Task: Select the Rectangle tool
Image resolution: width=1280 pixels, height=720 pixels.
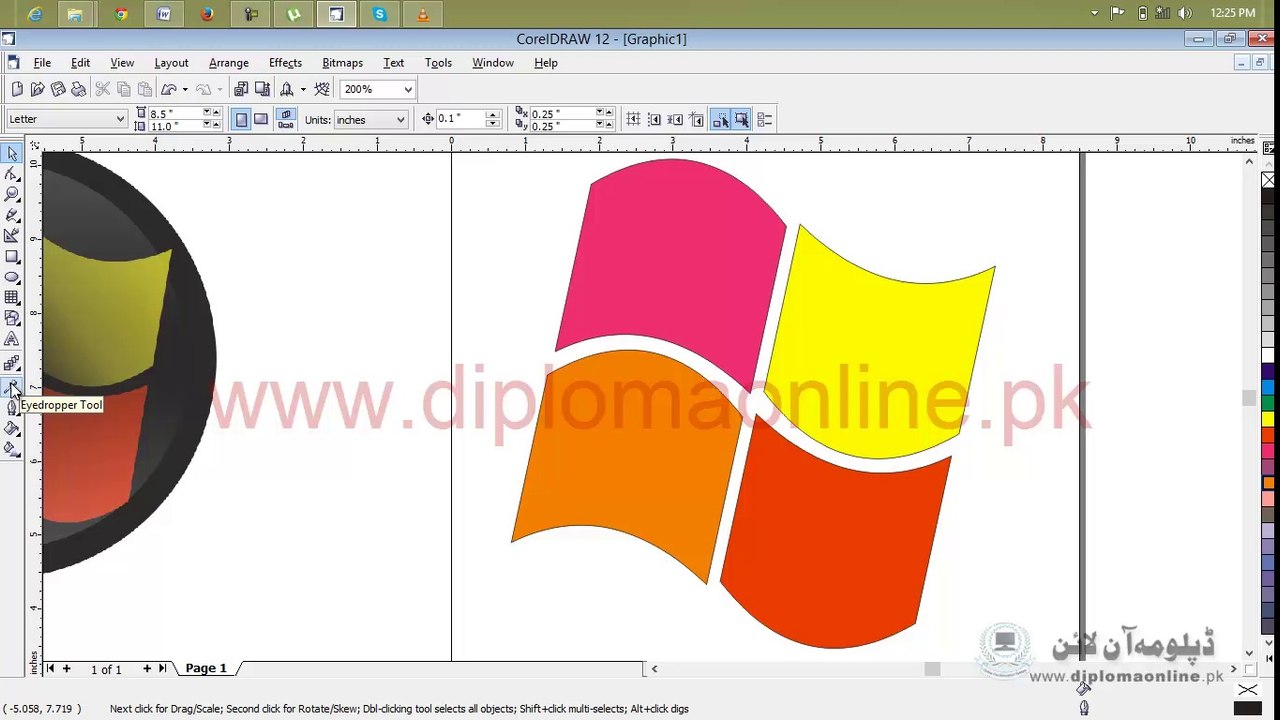Action: pos(12,257)
